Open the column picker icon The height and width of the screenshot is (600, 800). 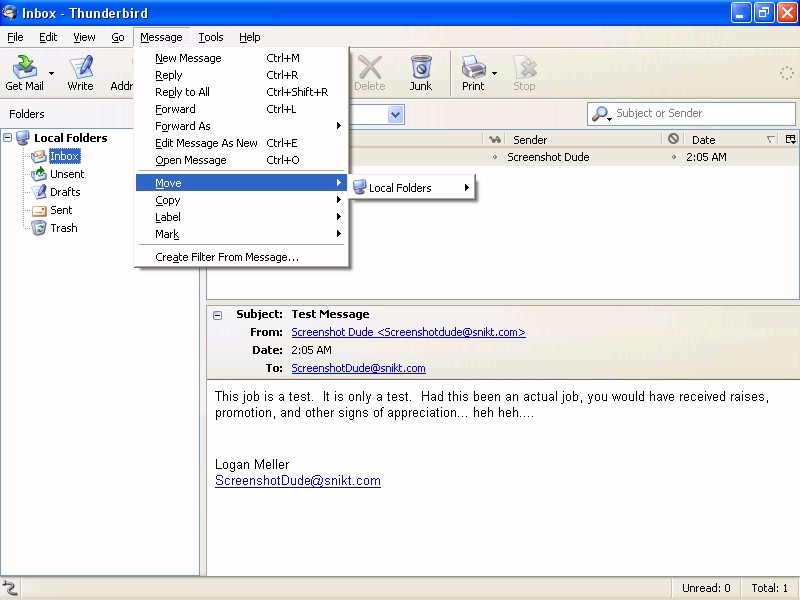click(x=790, y=139)
